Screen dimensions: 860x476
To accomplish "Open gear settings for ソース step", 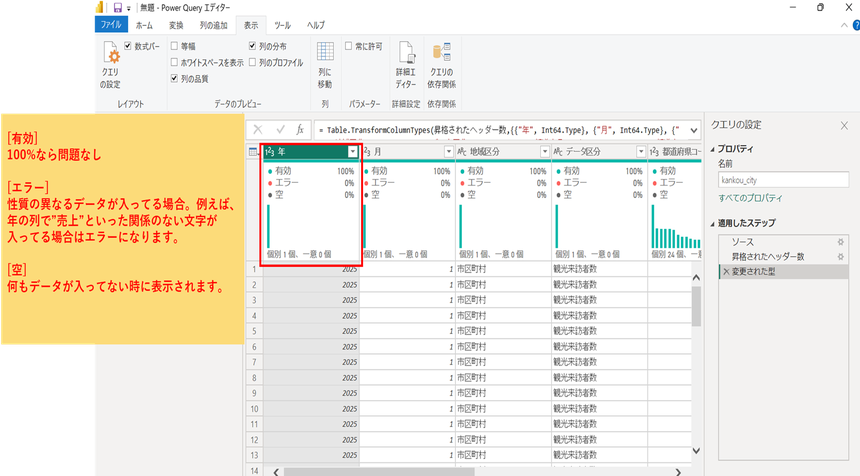I will (840, 242).
